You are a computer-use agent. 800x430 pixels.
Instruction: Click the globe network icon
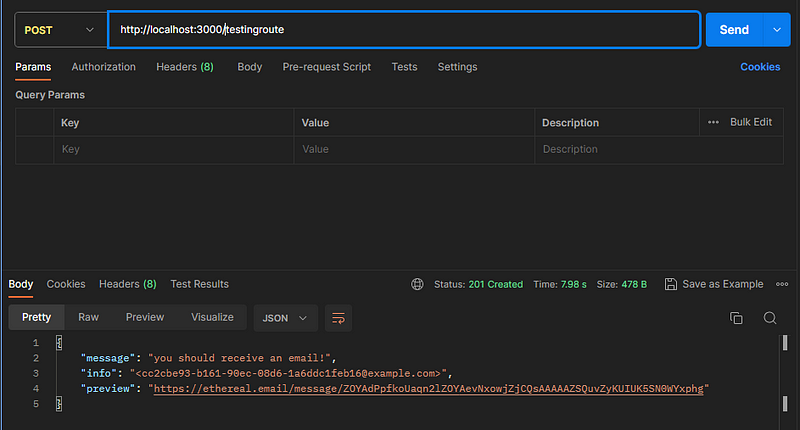point(417,284)
